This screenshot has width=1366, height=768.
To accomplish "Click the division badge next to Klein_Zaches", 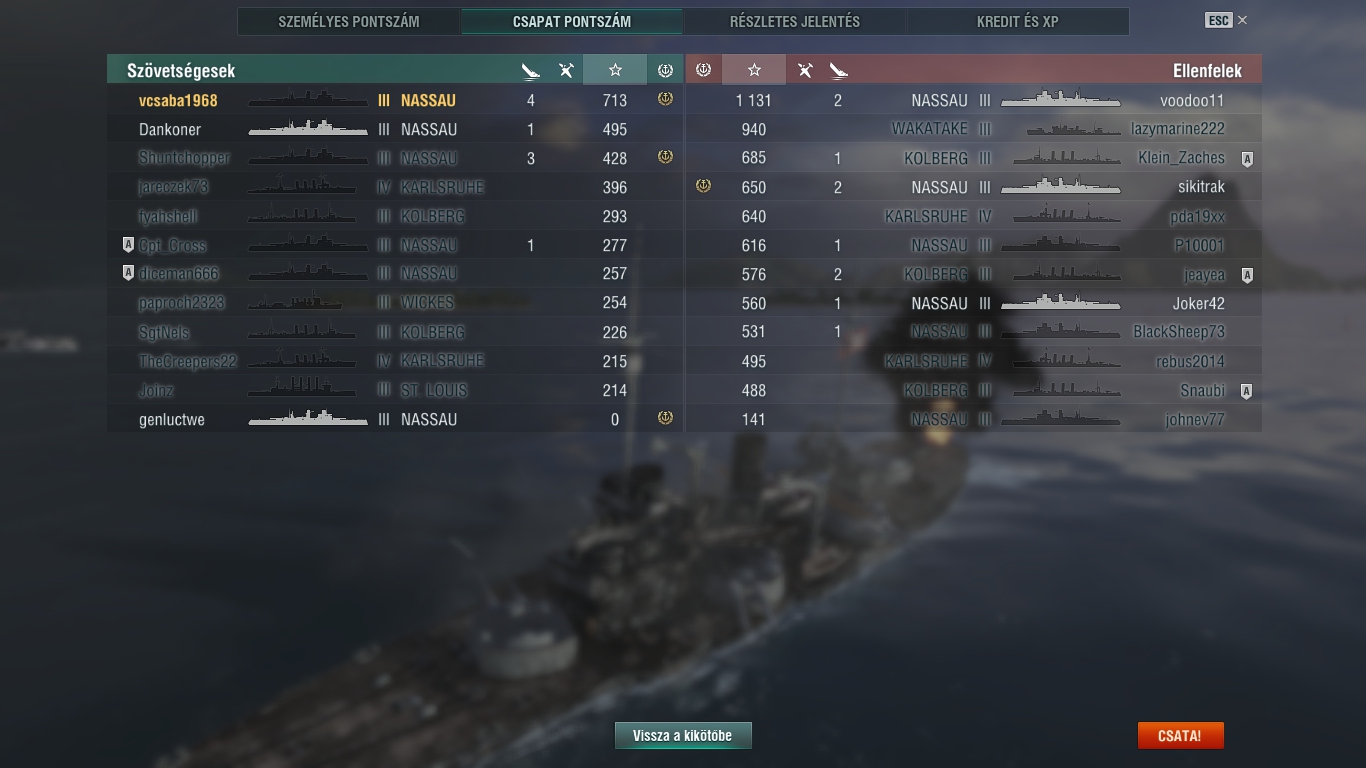I will (1247, 159).
